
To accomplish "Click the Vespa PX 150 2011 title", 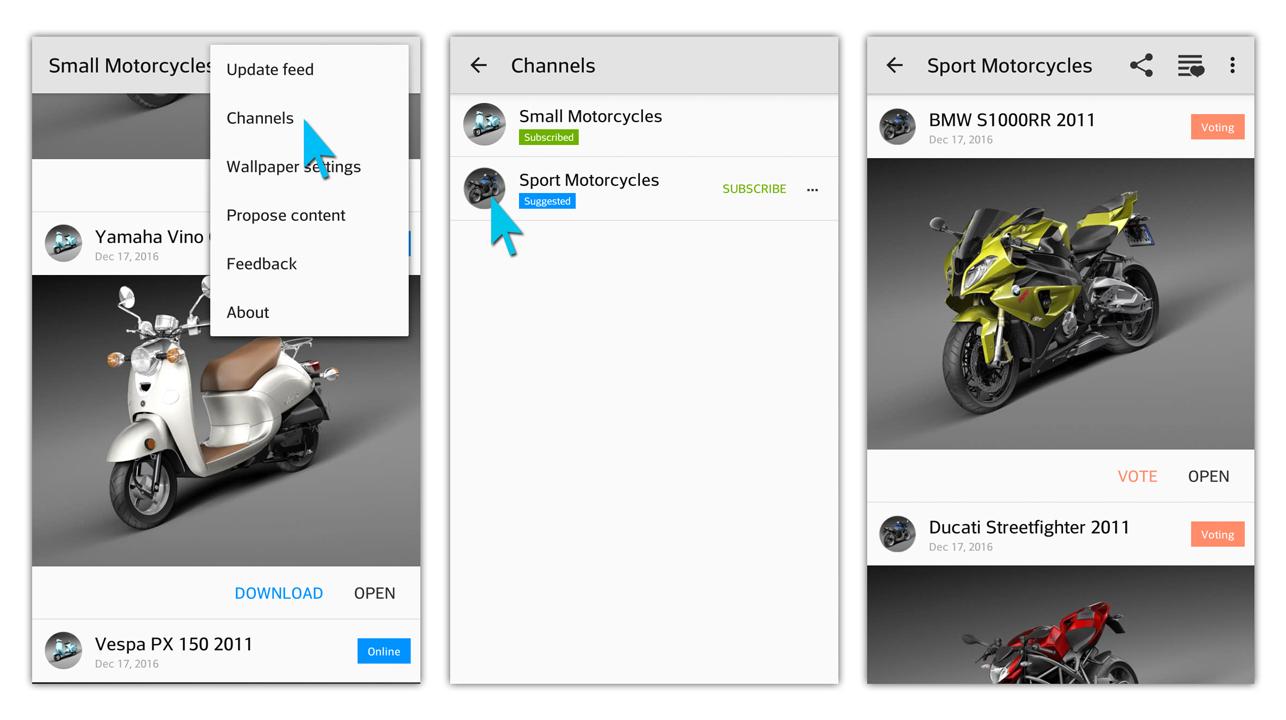I will (174, 644).
